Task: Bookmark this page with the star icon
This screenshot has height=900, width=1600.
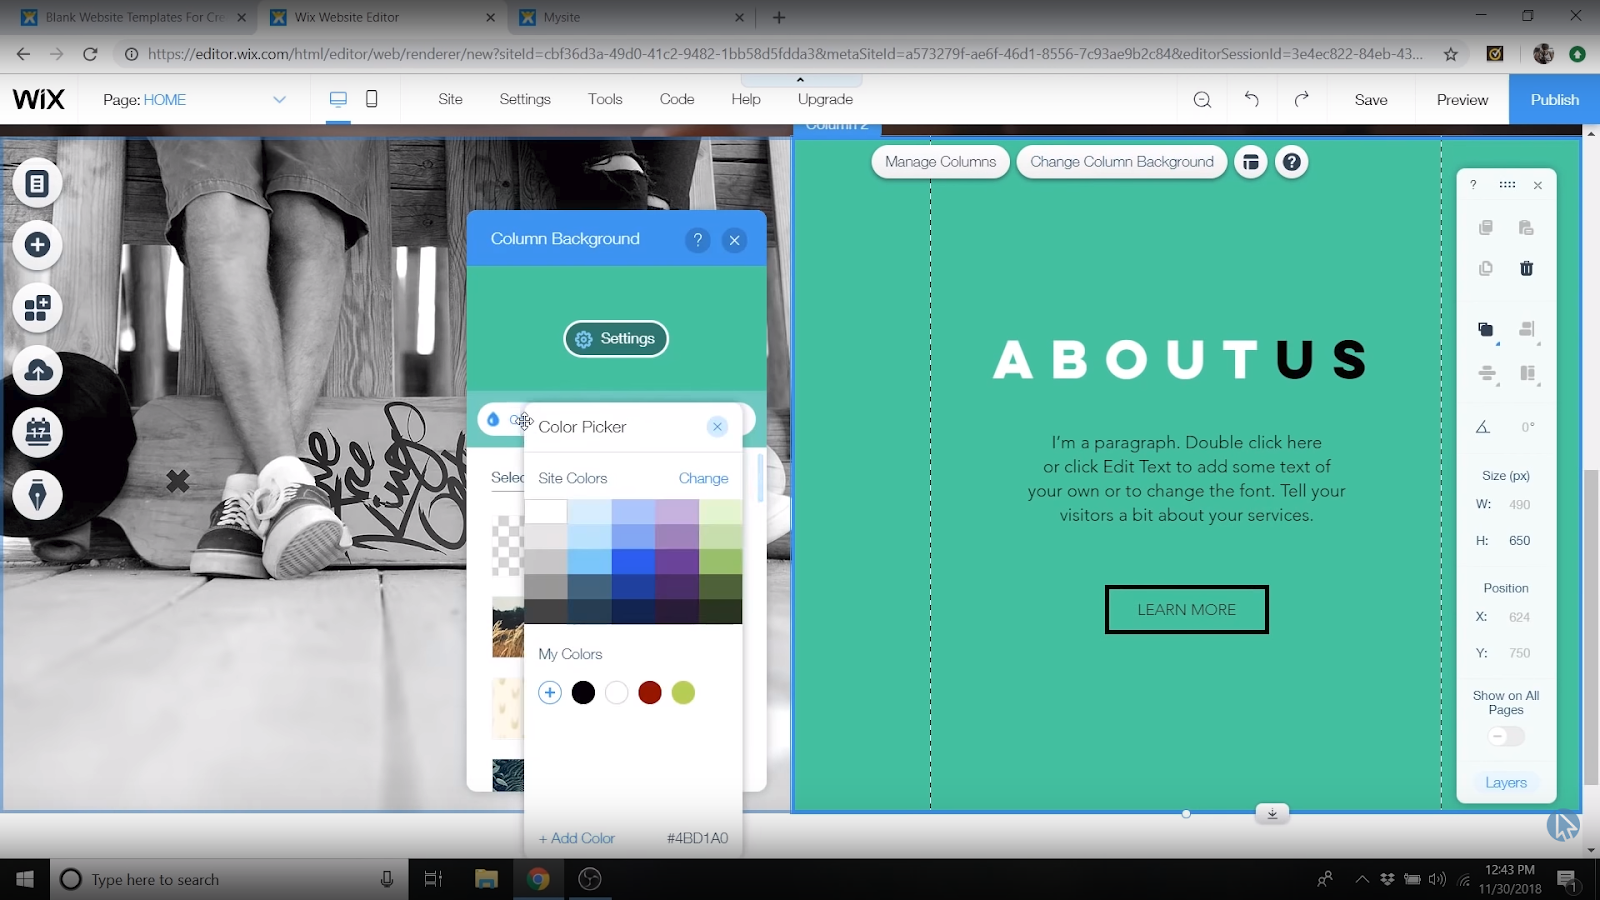Action: (1451, 54)
